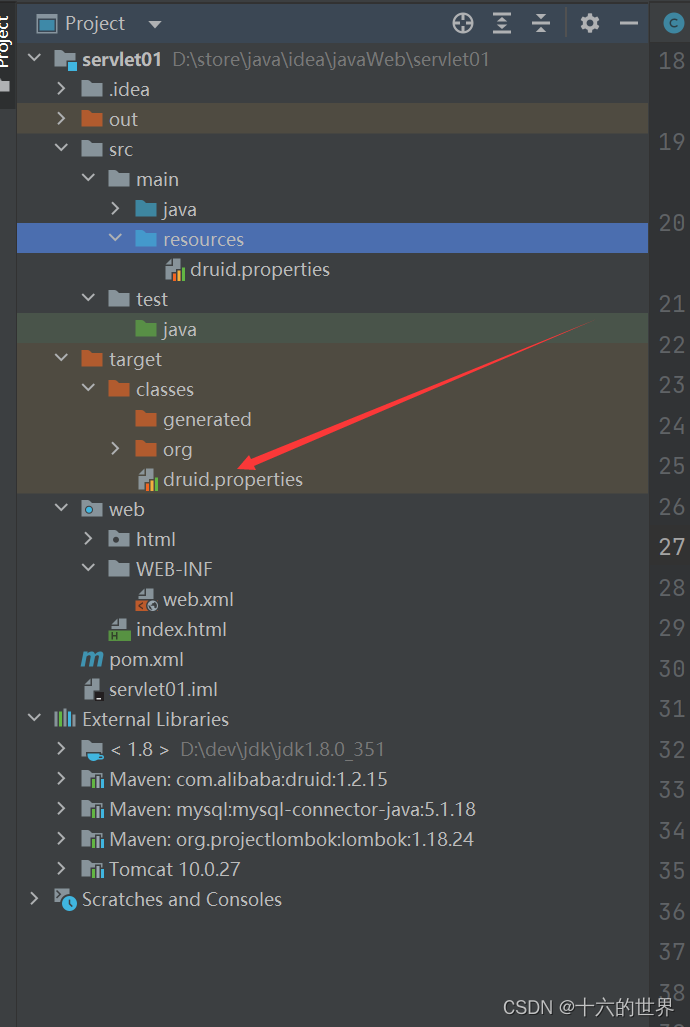
Task: Select the test folder label
Action: click(x=152, y=299)
